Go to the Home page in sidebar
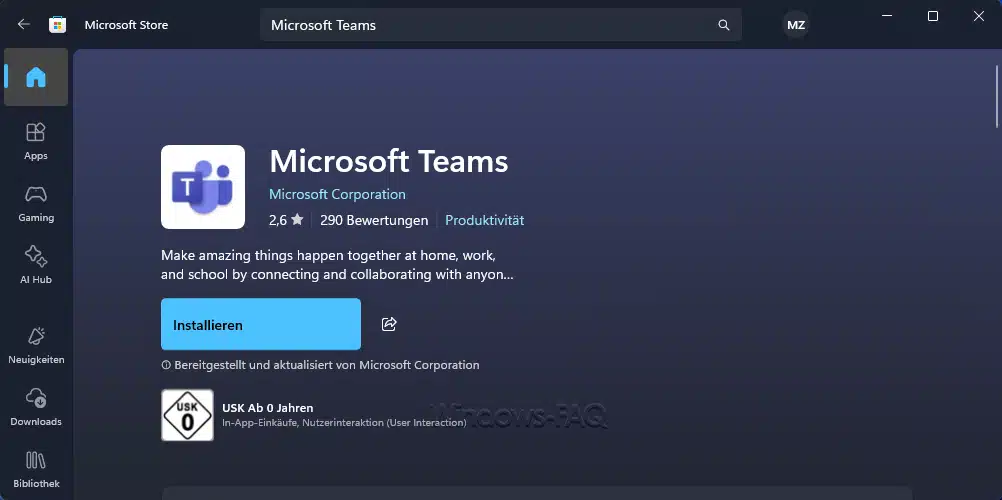 point(36,78)
